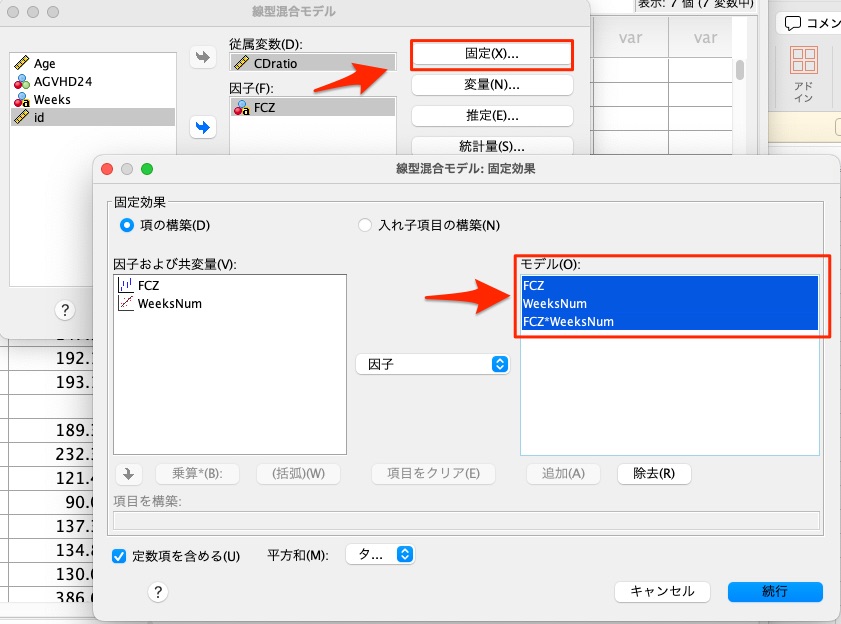
Task: Click the アドイン icon in the ribbon
Action: point(803,74)
